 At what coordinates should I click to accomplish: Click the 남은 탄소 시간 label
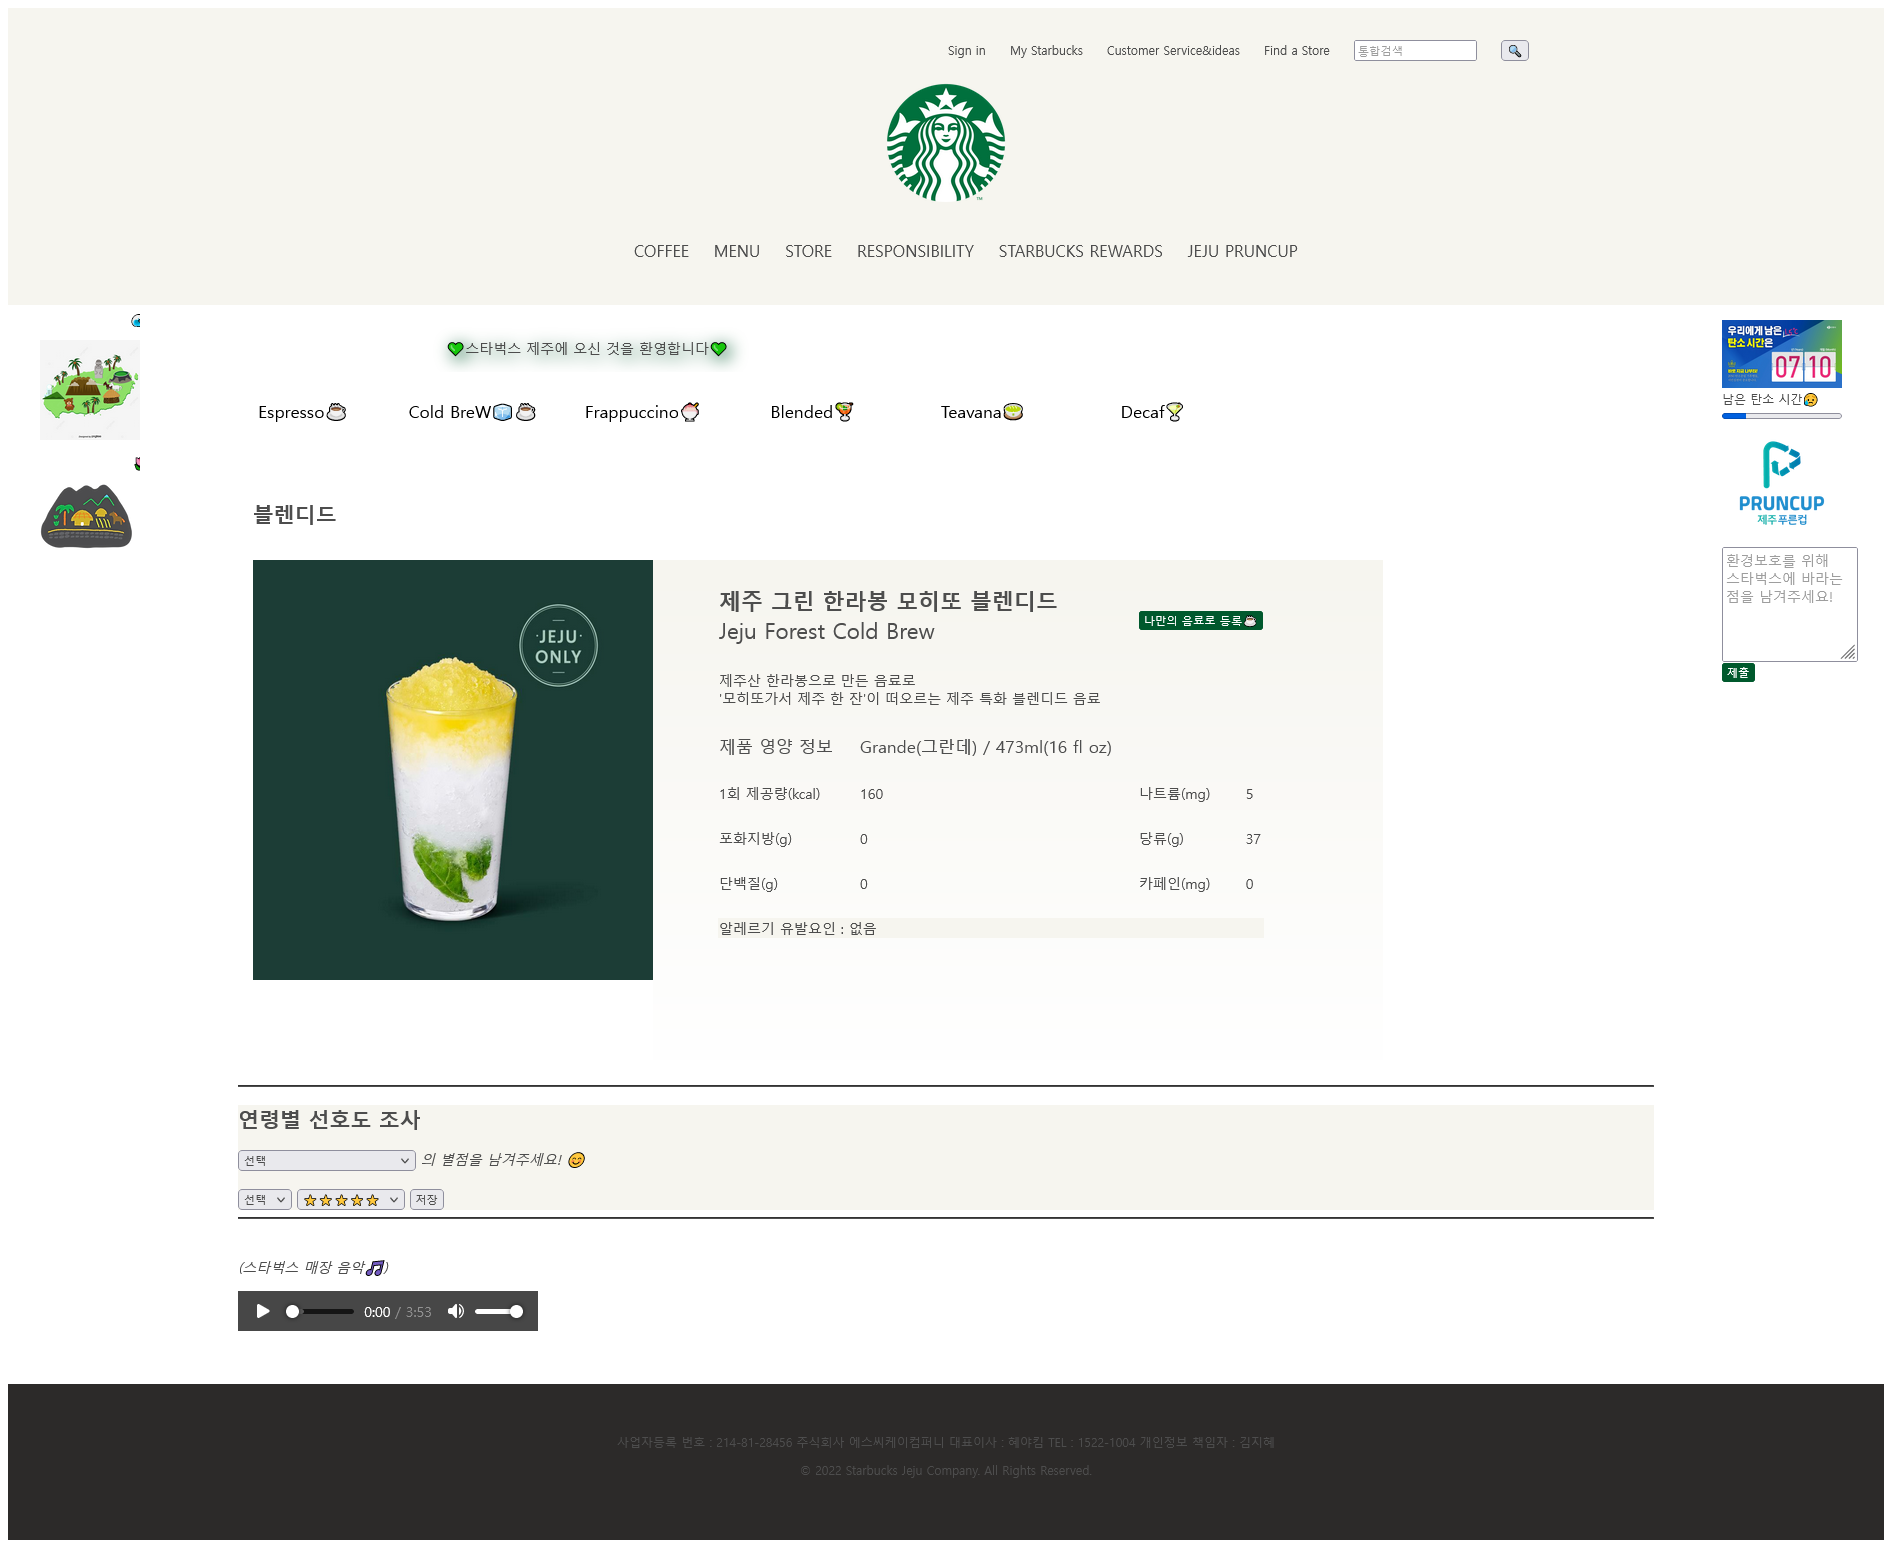pyautogui.click(x=1769, y=399)
